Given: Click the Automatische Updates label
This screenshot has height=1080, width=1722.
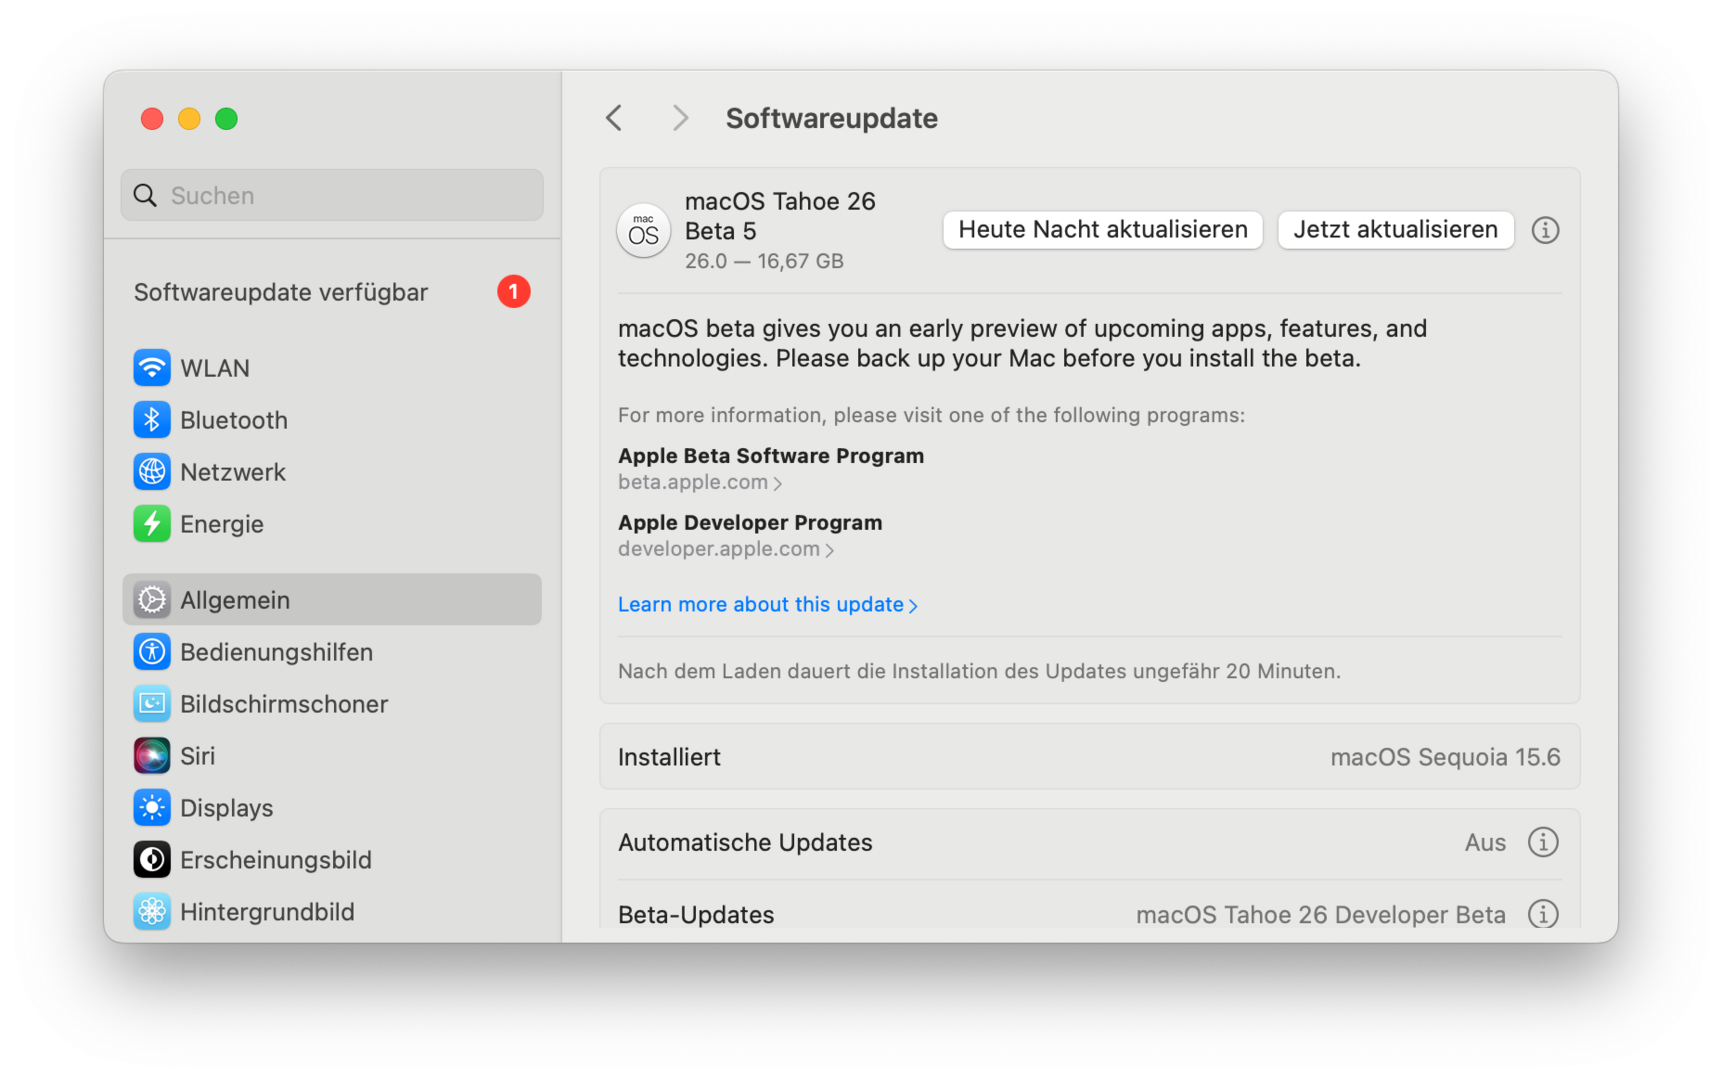Looking at the screenshot, I should point(745,842).
